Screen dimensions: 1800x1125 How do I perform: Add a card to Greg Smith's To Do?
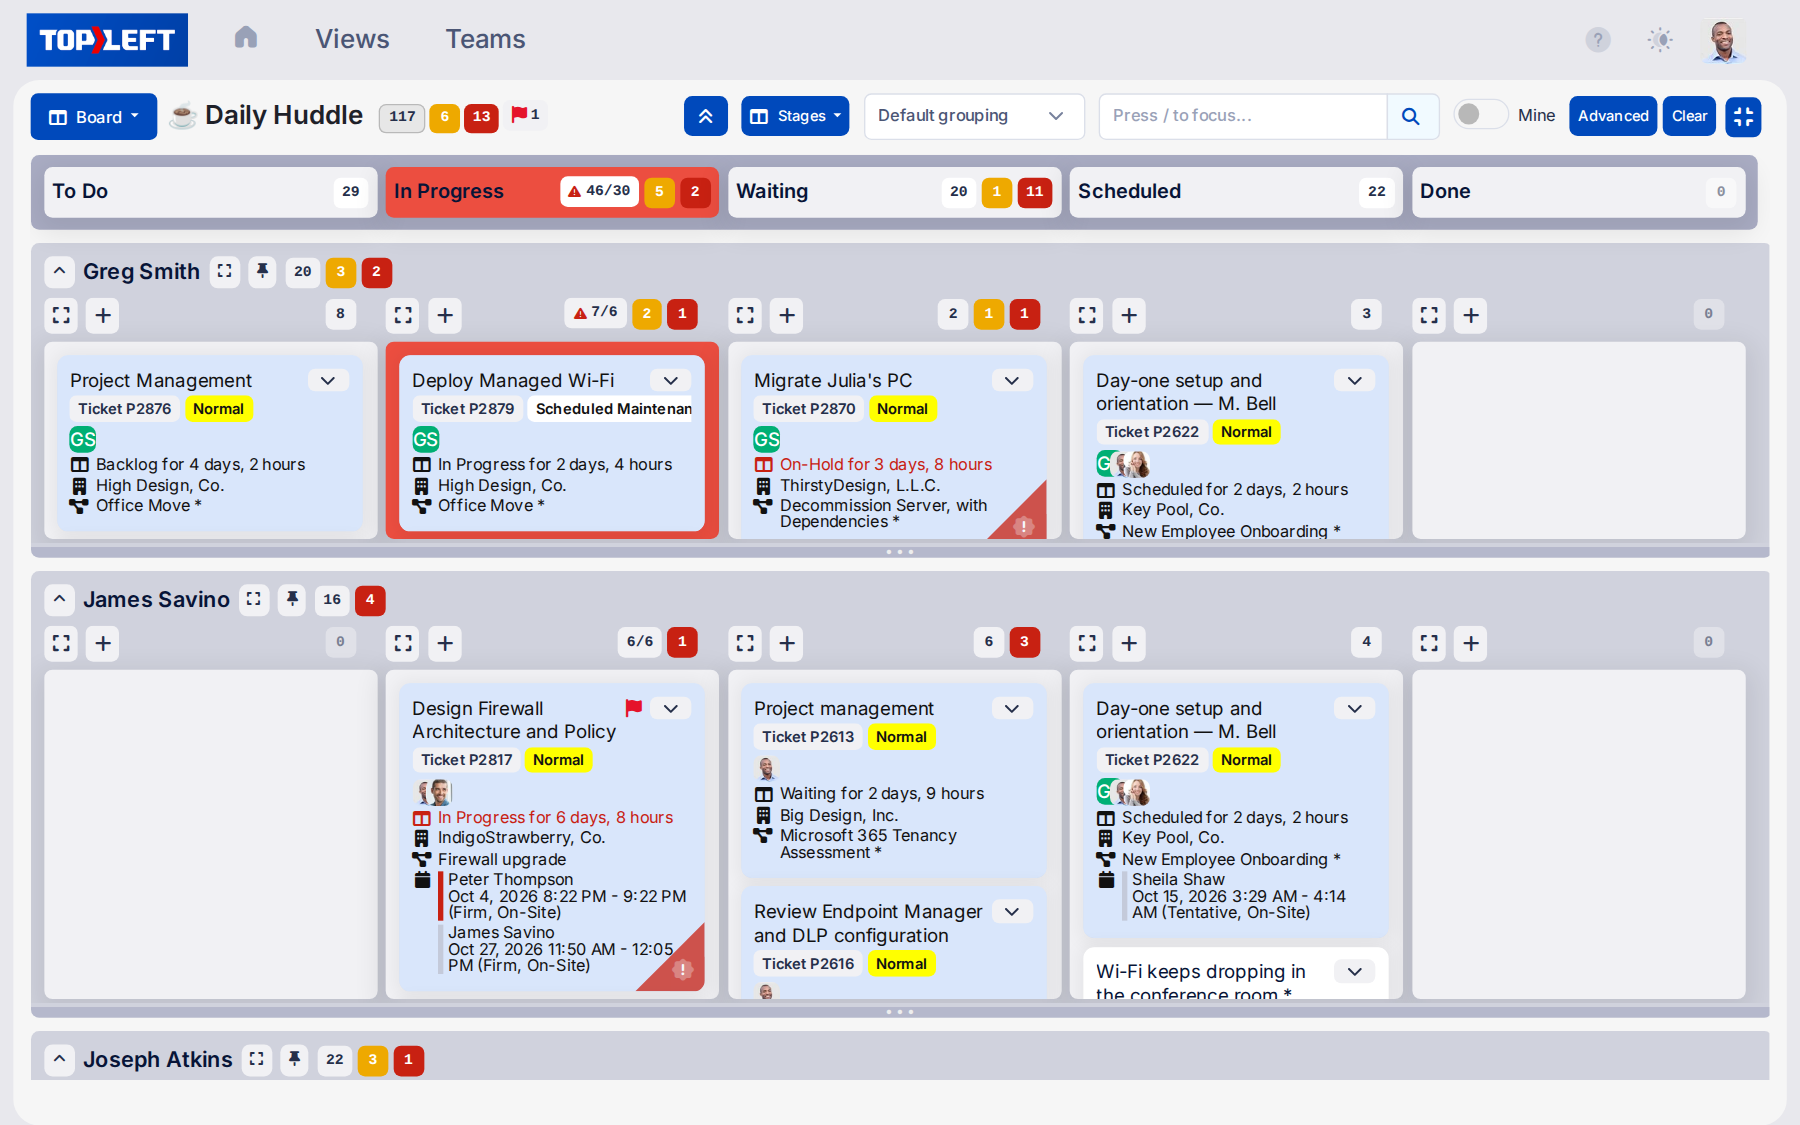pos(103,315)
